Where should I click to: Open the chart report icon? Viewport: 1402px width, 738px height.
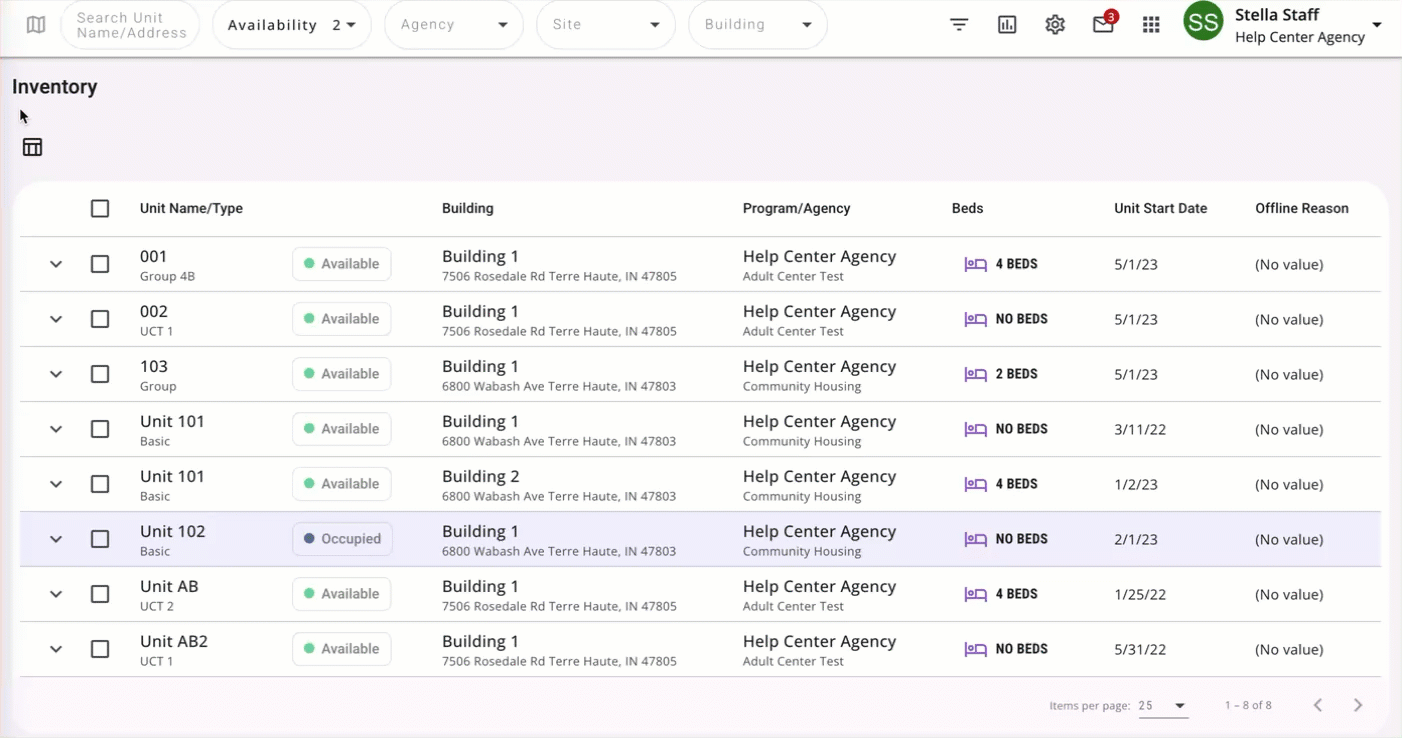(1007, 25)
